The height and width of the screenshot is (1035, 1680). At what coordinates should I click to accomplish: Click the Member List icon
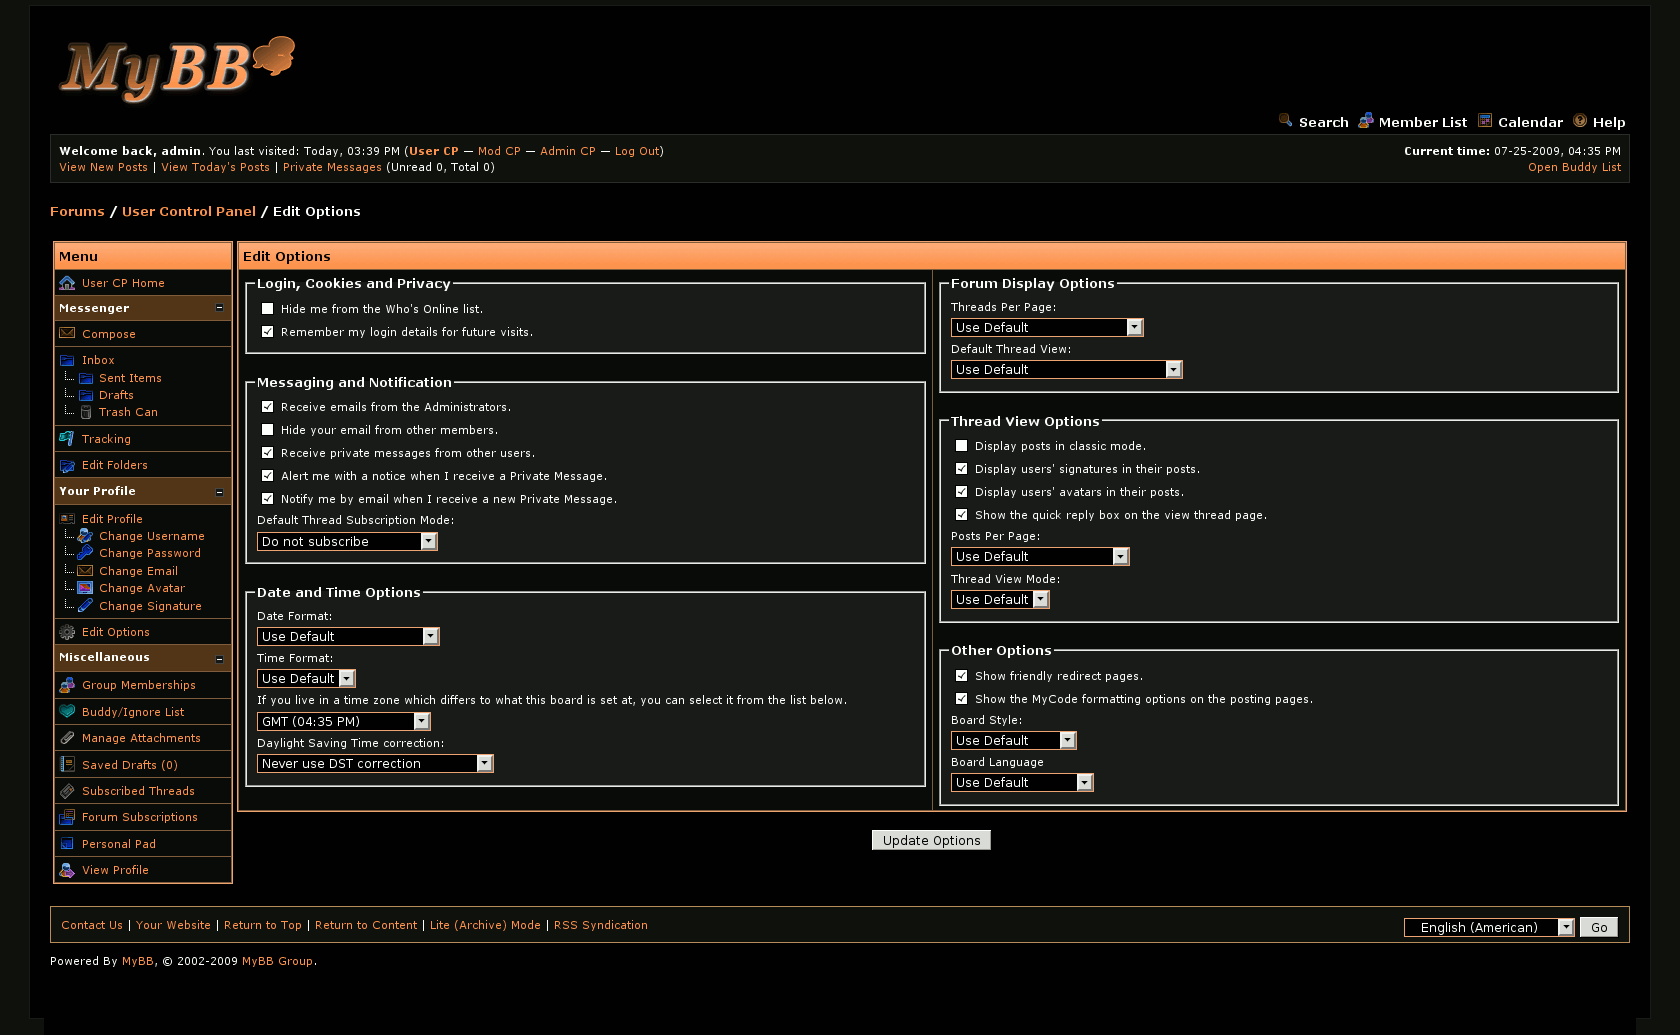tap(1365, 121)
